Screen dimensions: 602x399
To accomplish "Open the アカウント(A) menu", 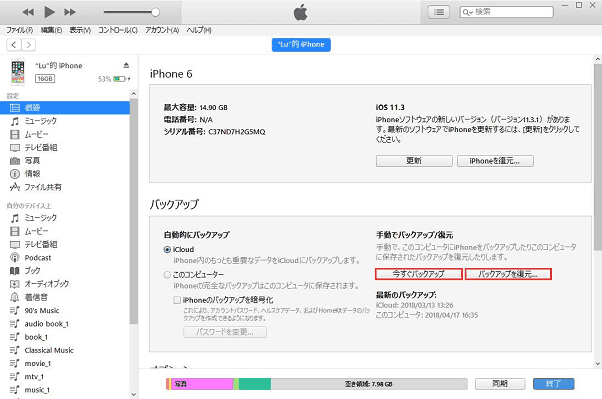I will coord(162,30).
